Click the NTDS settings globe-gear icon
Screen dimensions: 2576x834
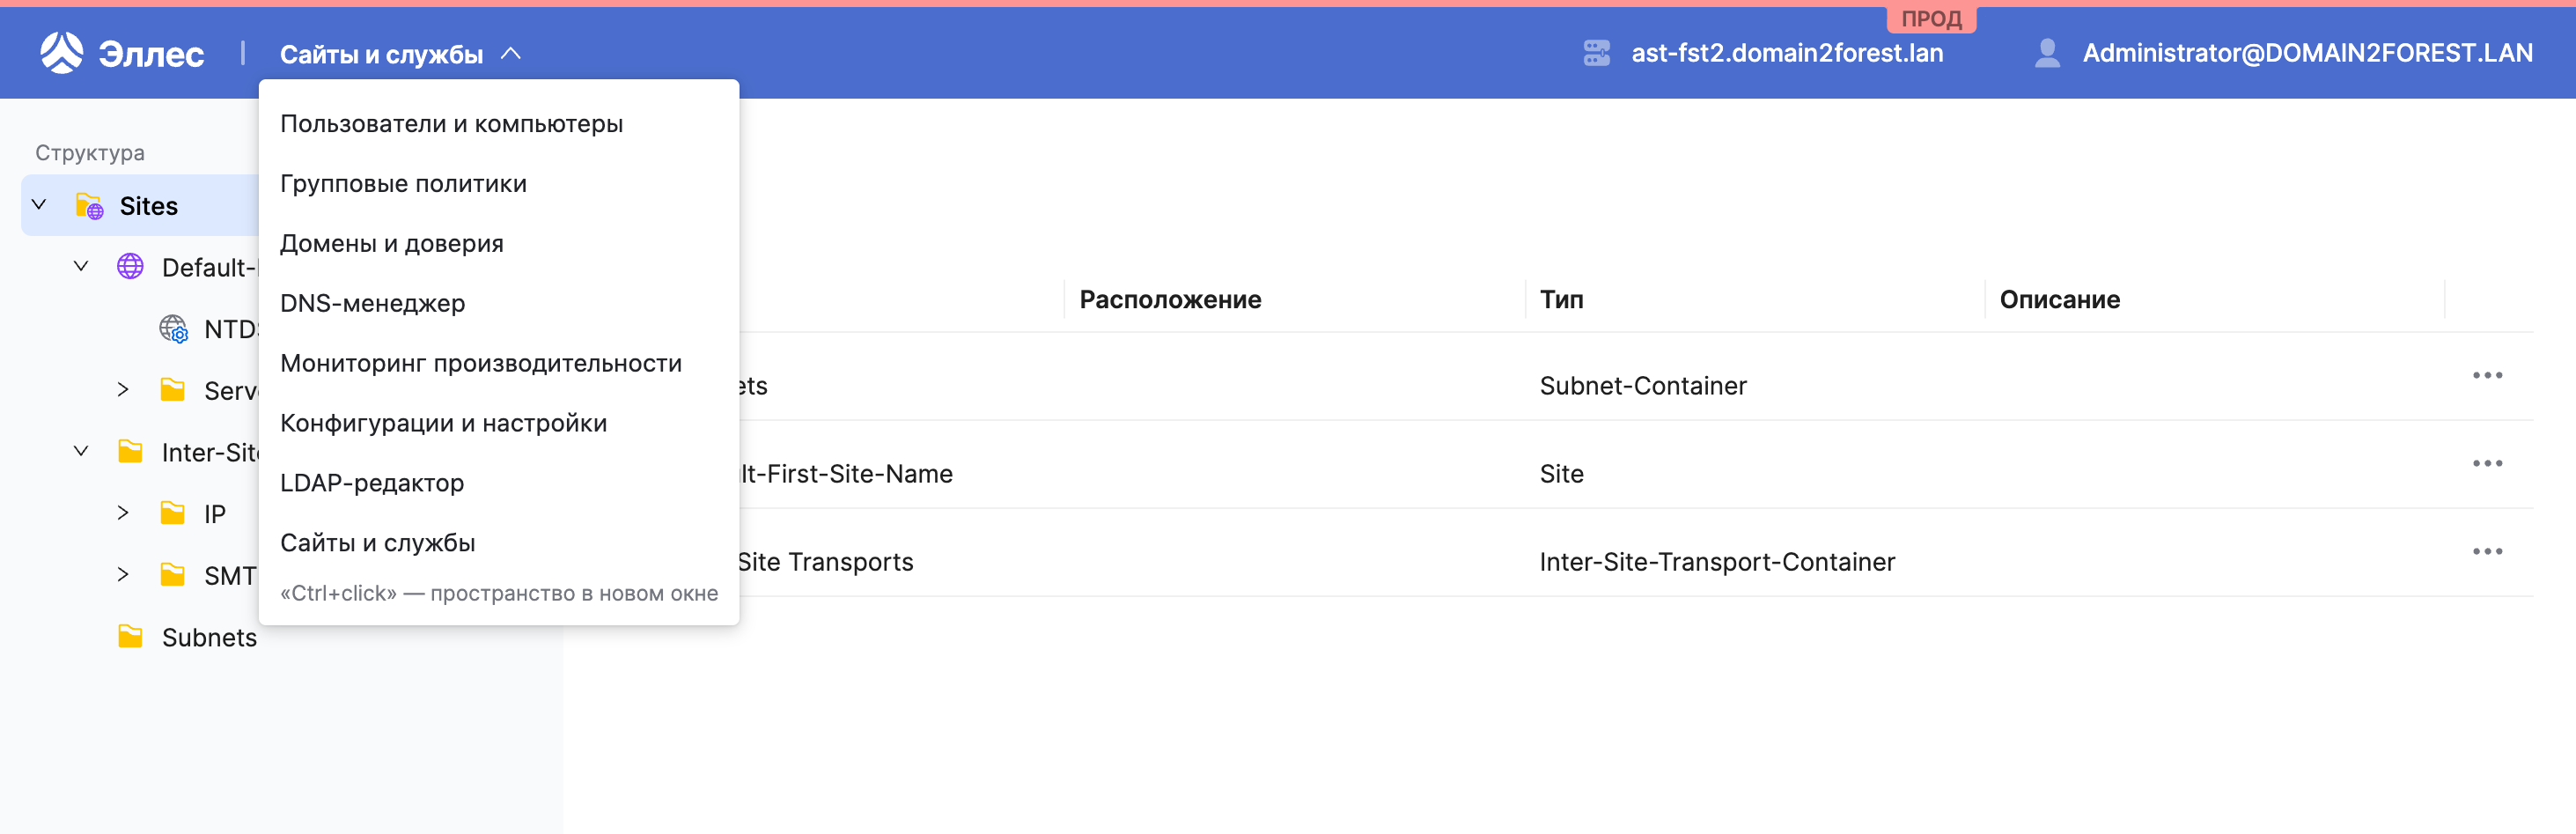173,329
